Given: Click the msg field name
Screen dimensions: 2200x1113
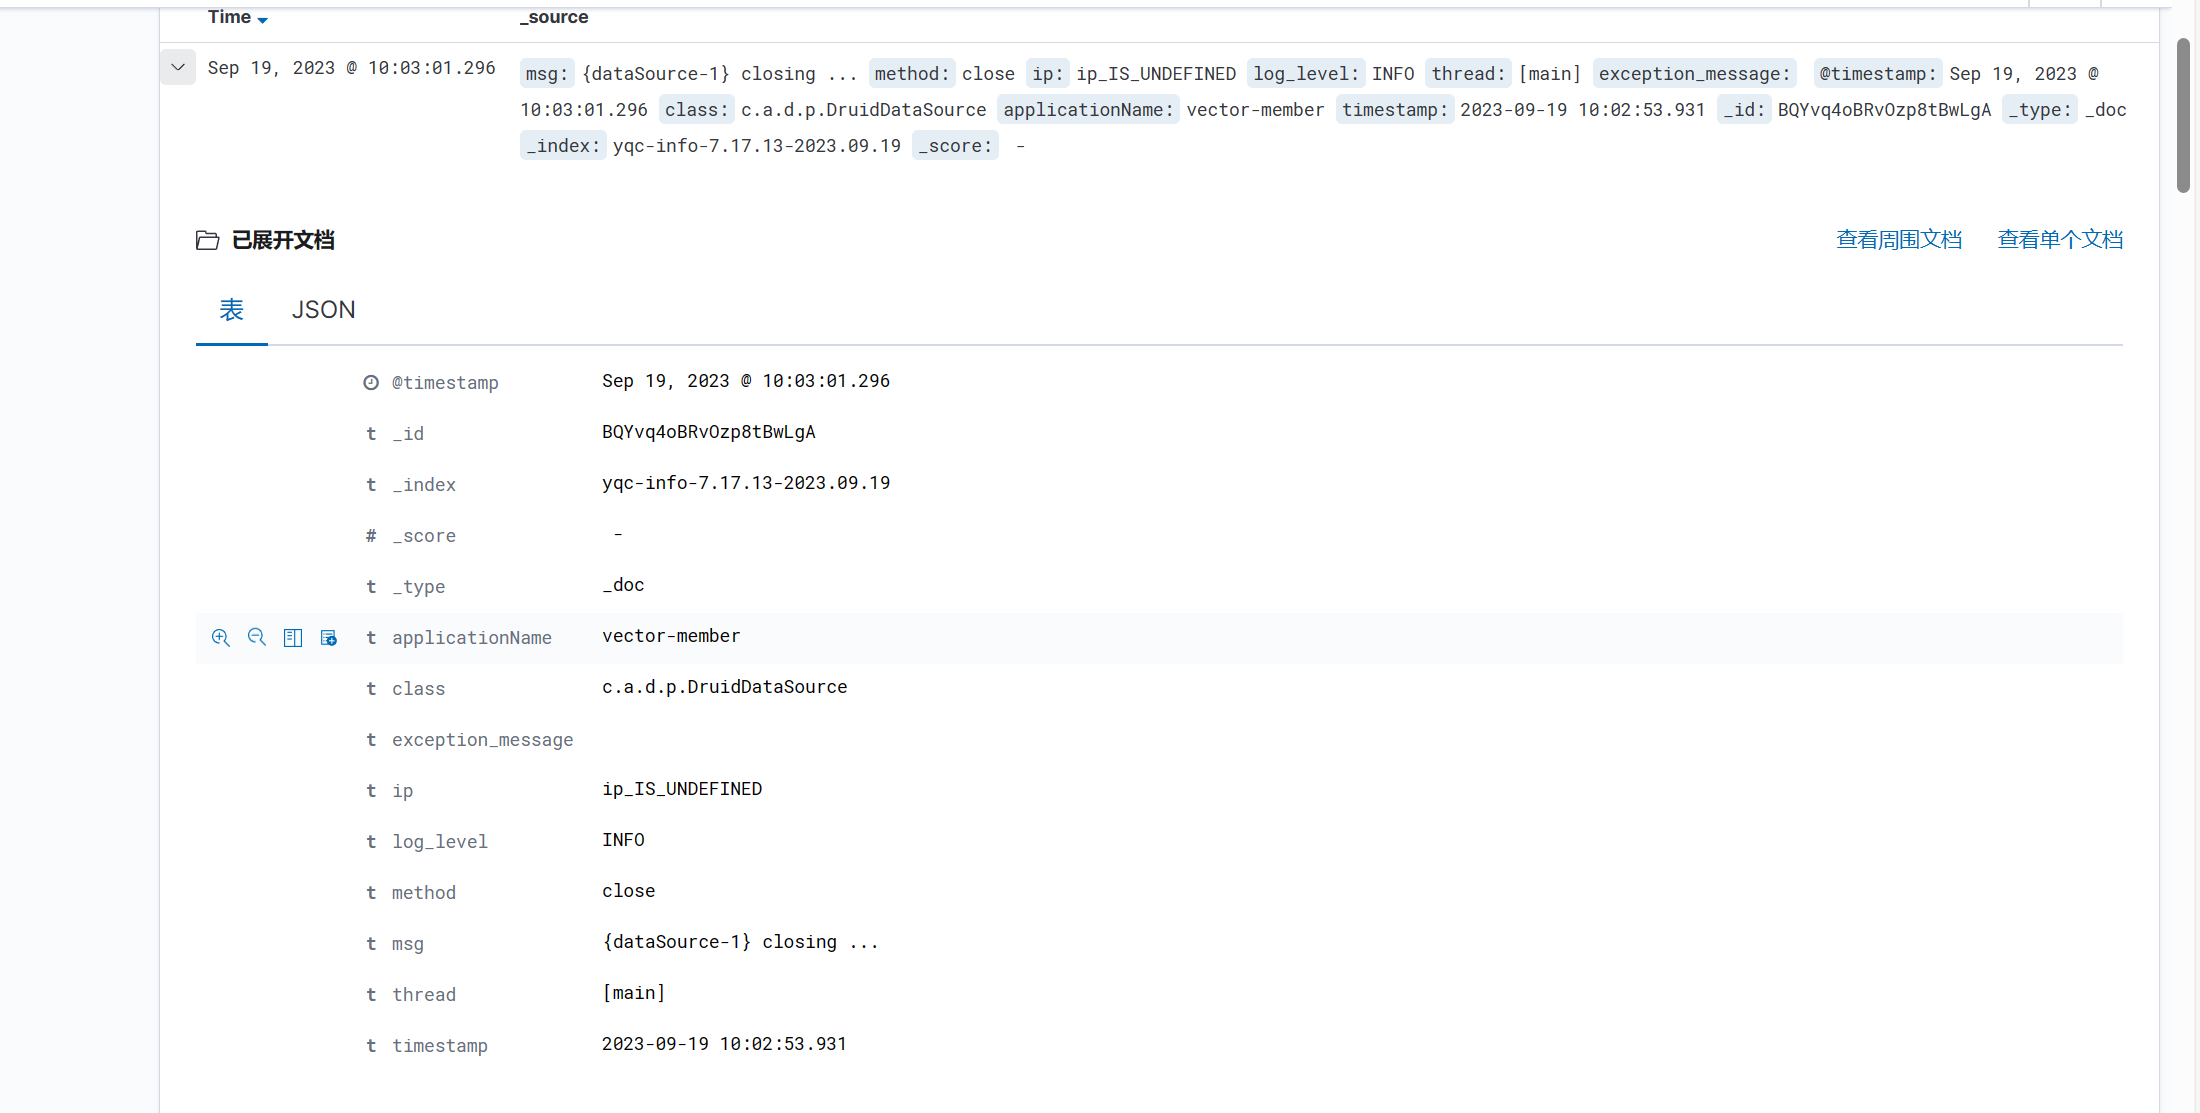Looking at the screenshot, I should [x=408, y=944].
